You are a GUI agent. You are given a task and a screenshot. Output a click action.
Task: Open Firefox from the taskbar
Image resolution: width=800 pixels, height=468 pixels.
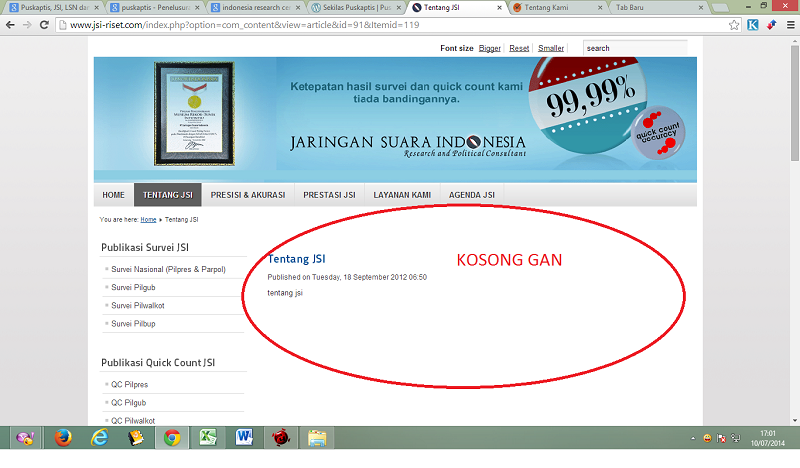(63, 438)
